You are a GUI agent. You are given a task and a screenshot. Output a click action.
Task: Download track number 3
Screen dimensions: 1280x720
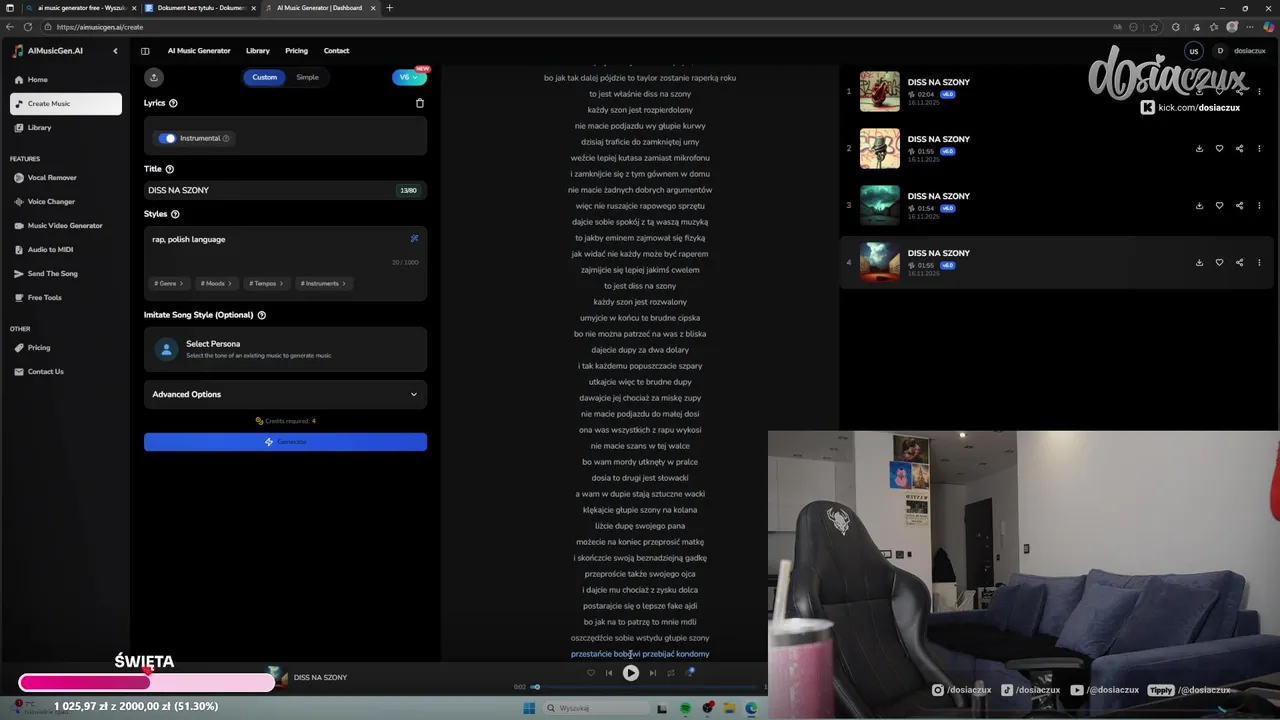pos(1199,205)
